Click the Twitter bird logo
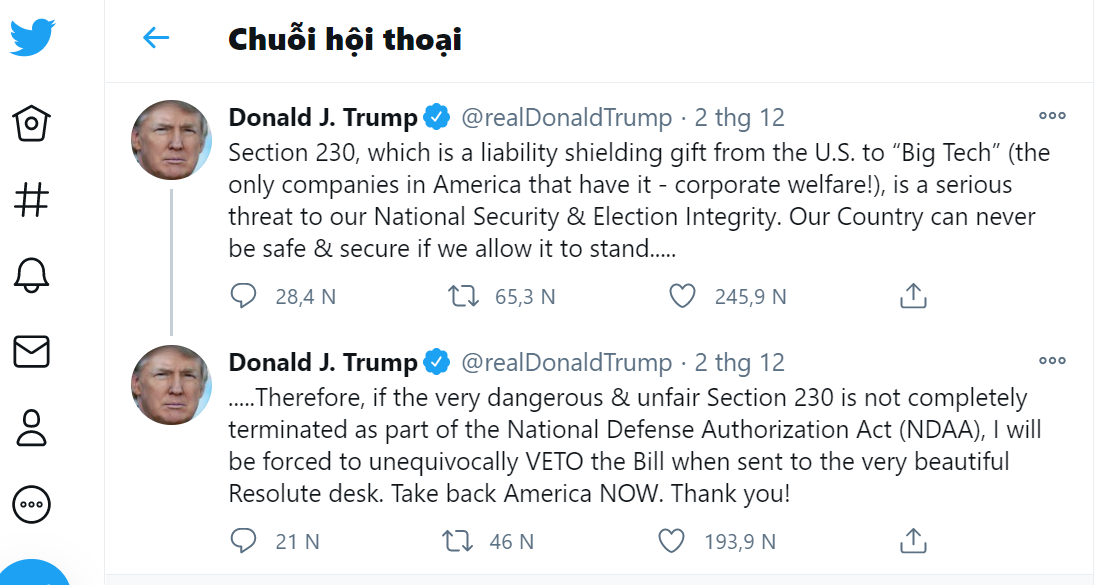 click(x=32, y=37)
